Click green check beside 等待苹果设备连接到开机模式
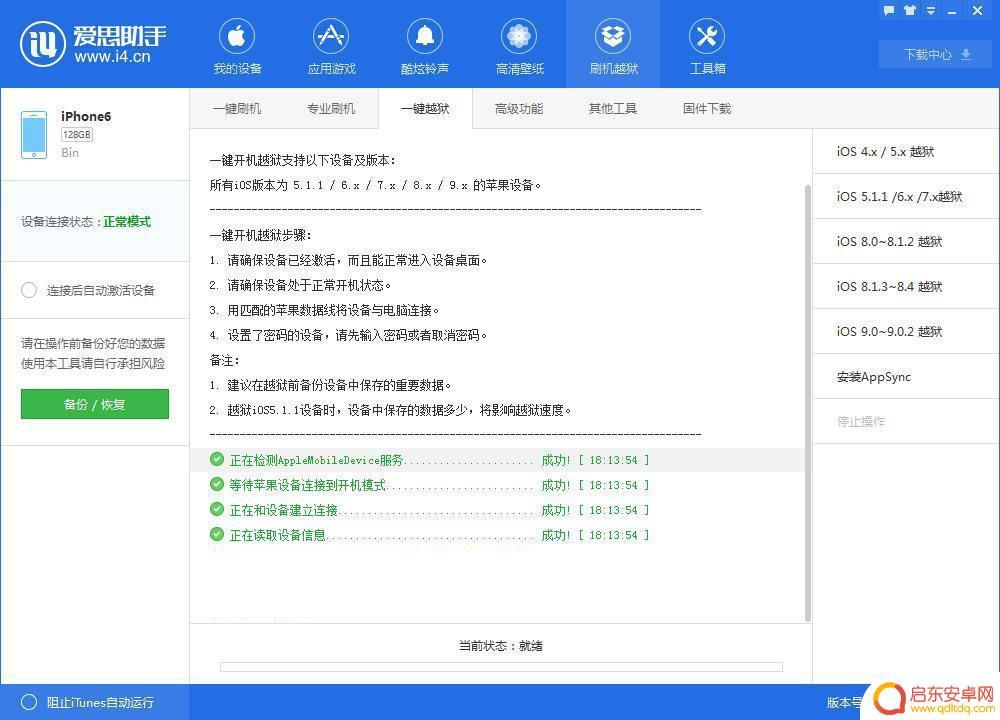The width and height of the screenshot is (1000, 720). (x=217, y=484)
